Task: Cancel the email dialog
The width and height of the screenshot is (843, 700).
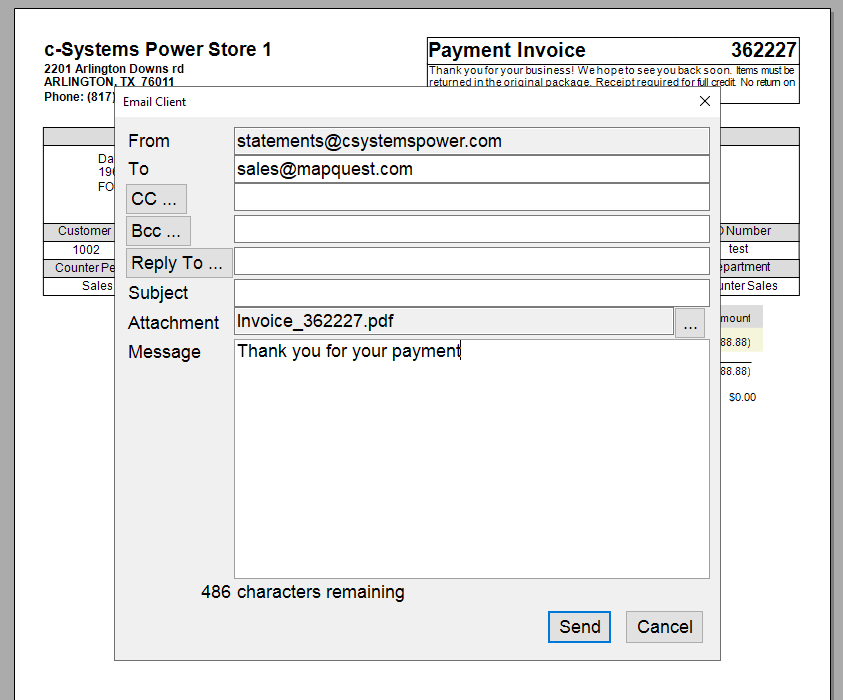Action: tap(664, 627)
